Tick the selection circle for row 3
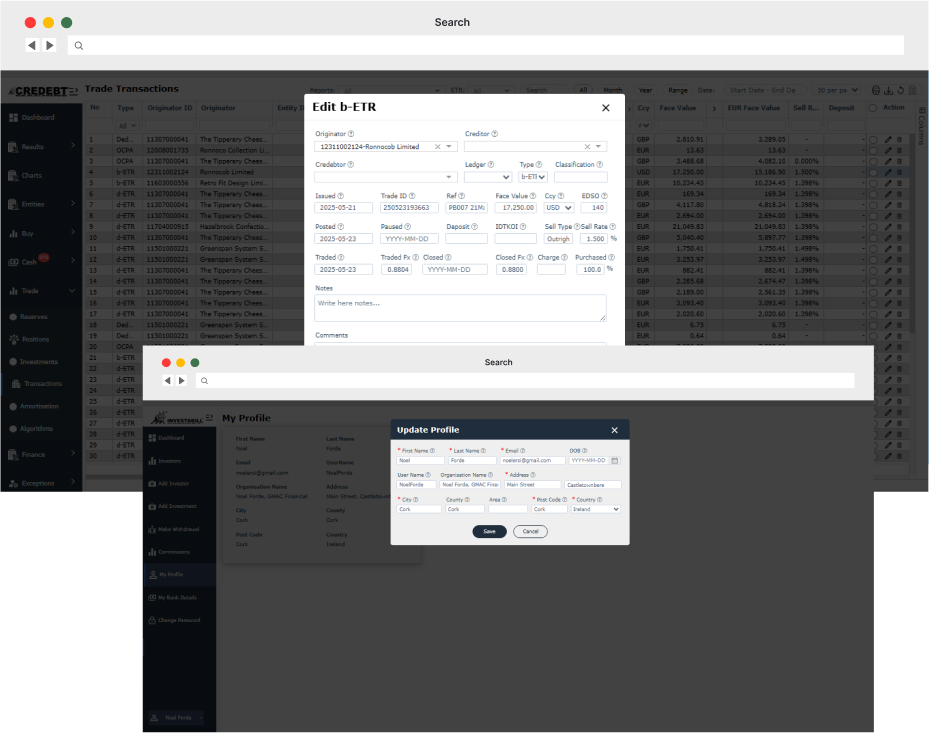The width and height of the screenshot is (929, 733). tap(875, 161)
